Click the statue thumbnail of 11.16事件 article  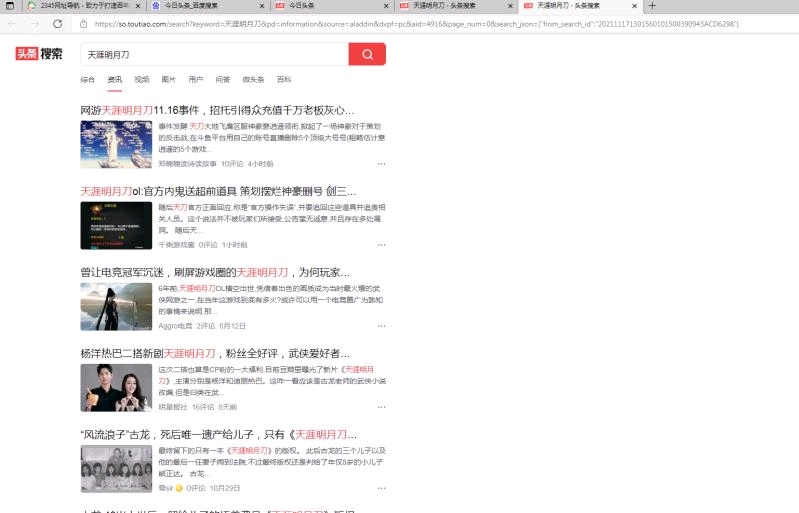pyautogui.click(x=116, y=144)
